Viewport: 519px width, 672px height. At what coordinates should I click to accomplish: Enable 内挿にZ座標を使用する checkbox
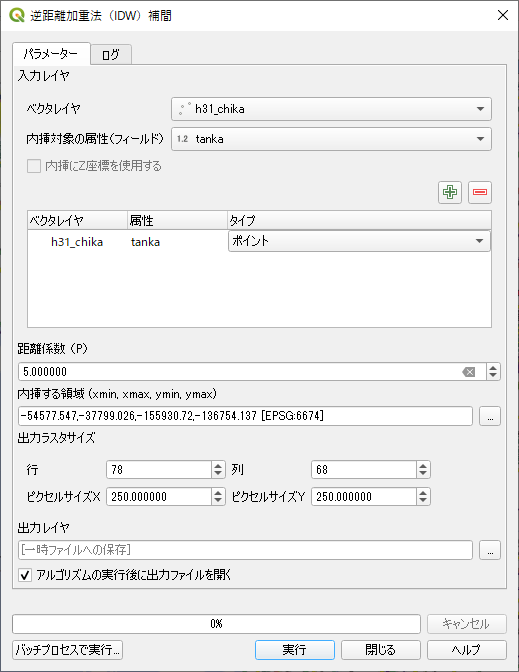click(x=34, y=166)
